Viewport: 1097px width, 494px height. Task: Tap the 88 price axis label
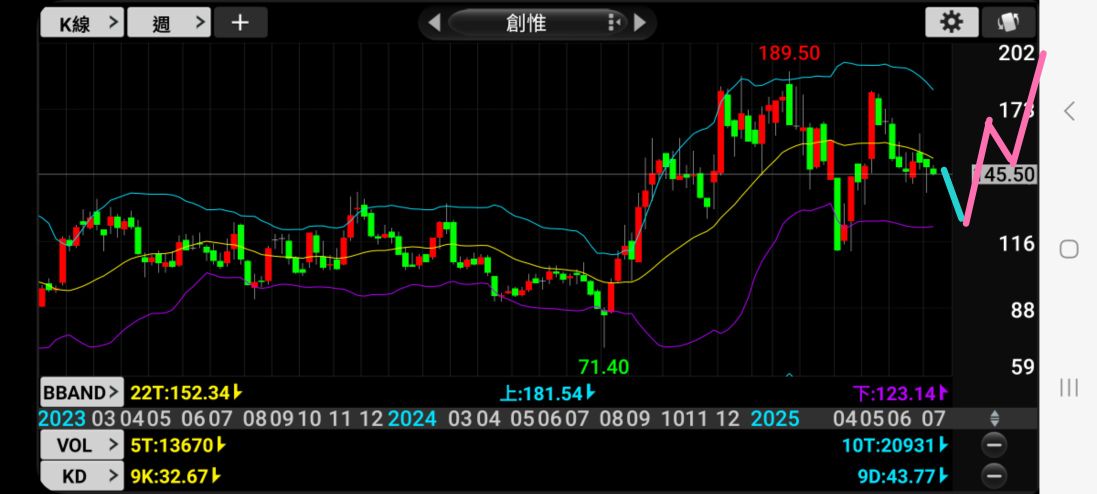pos(1022,311)
